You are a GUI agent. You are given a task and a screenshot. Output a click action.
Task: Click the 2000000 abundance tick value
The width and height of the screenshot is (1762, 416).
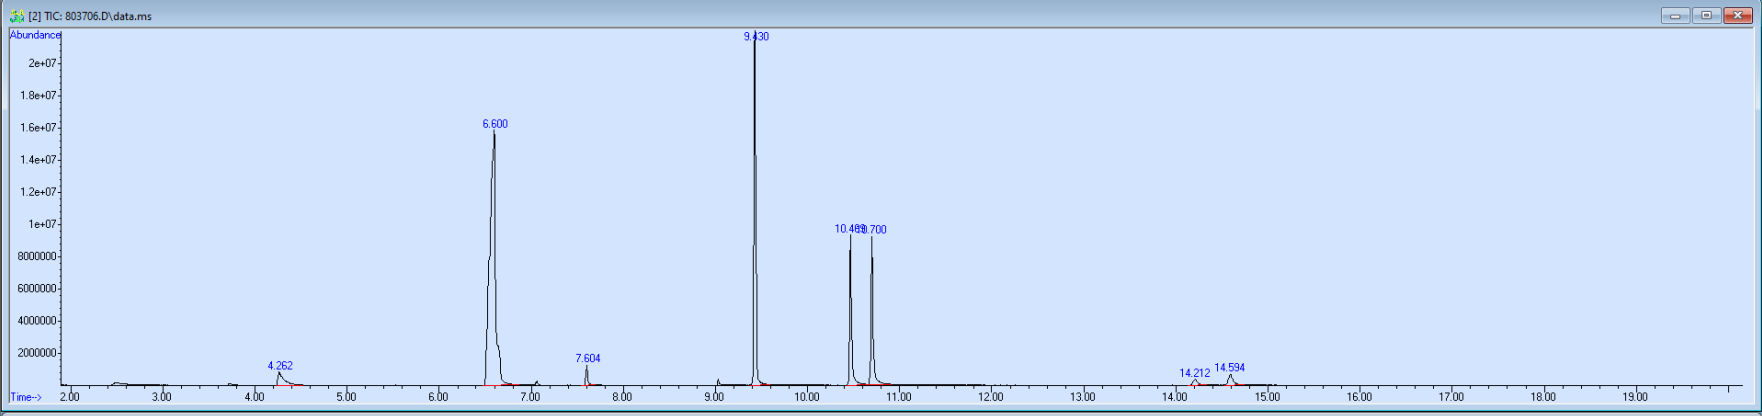[37, 353]
